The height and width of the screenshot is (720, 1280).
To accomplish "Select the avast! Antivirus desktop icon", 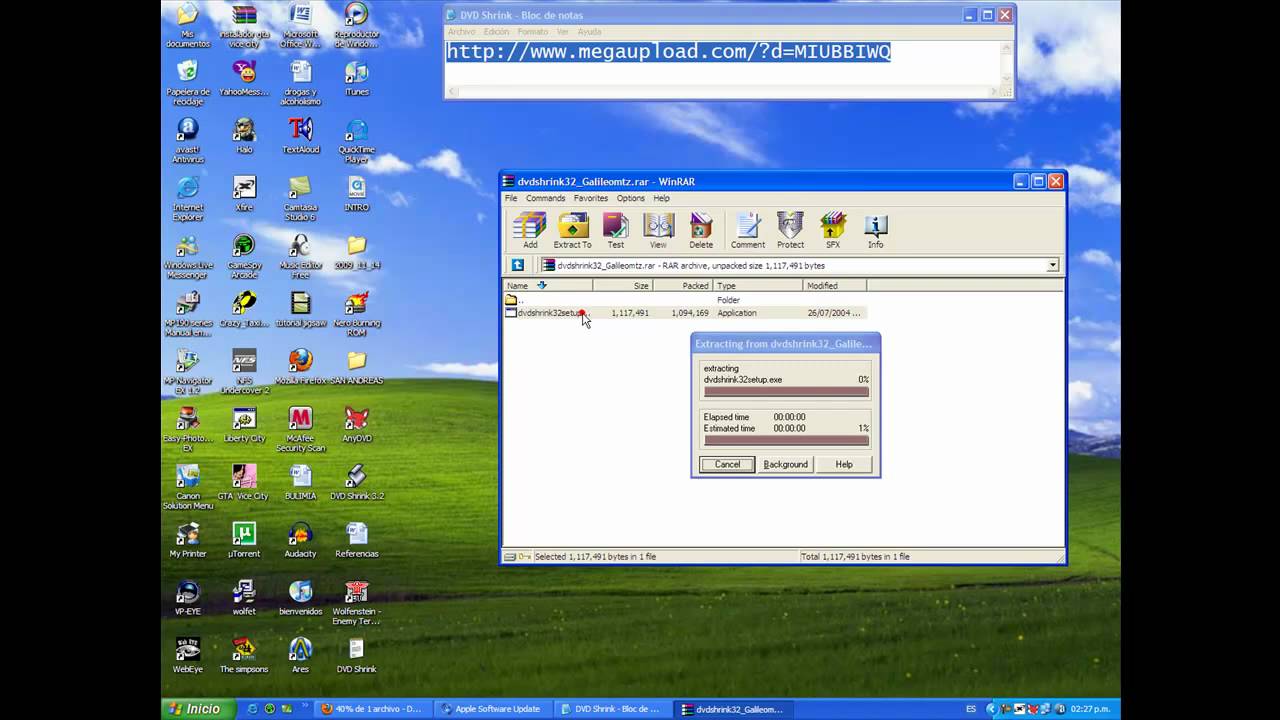I will pos(187,140).
